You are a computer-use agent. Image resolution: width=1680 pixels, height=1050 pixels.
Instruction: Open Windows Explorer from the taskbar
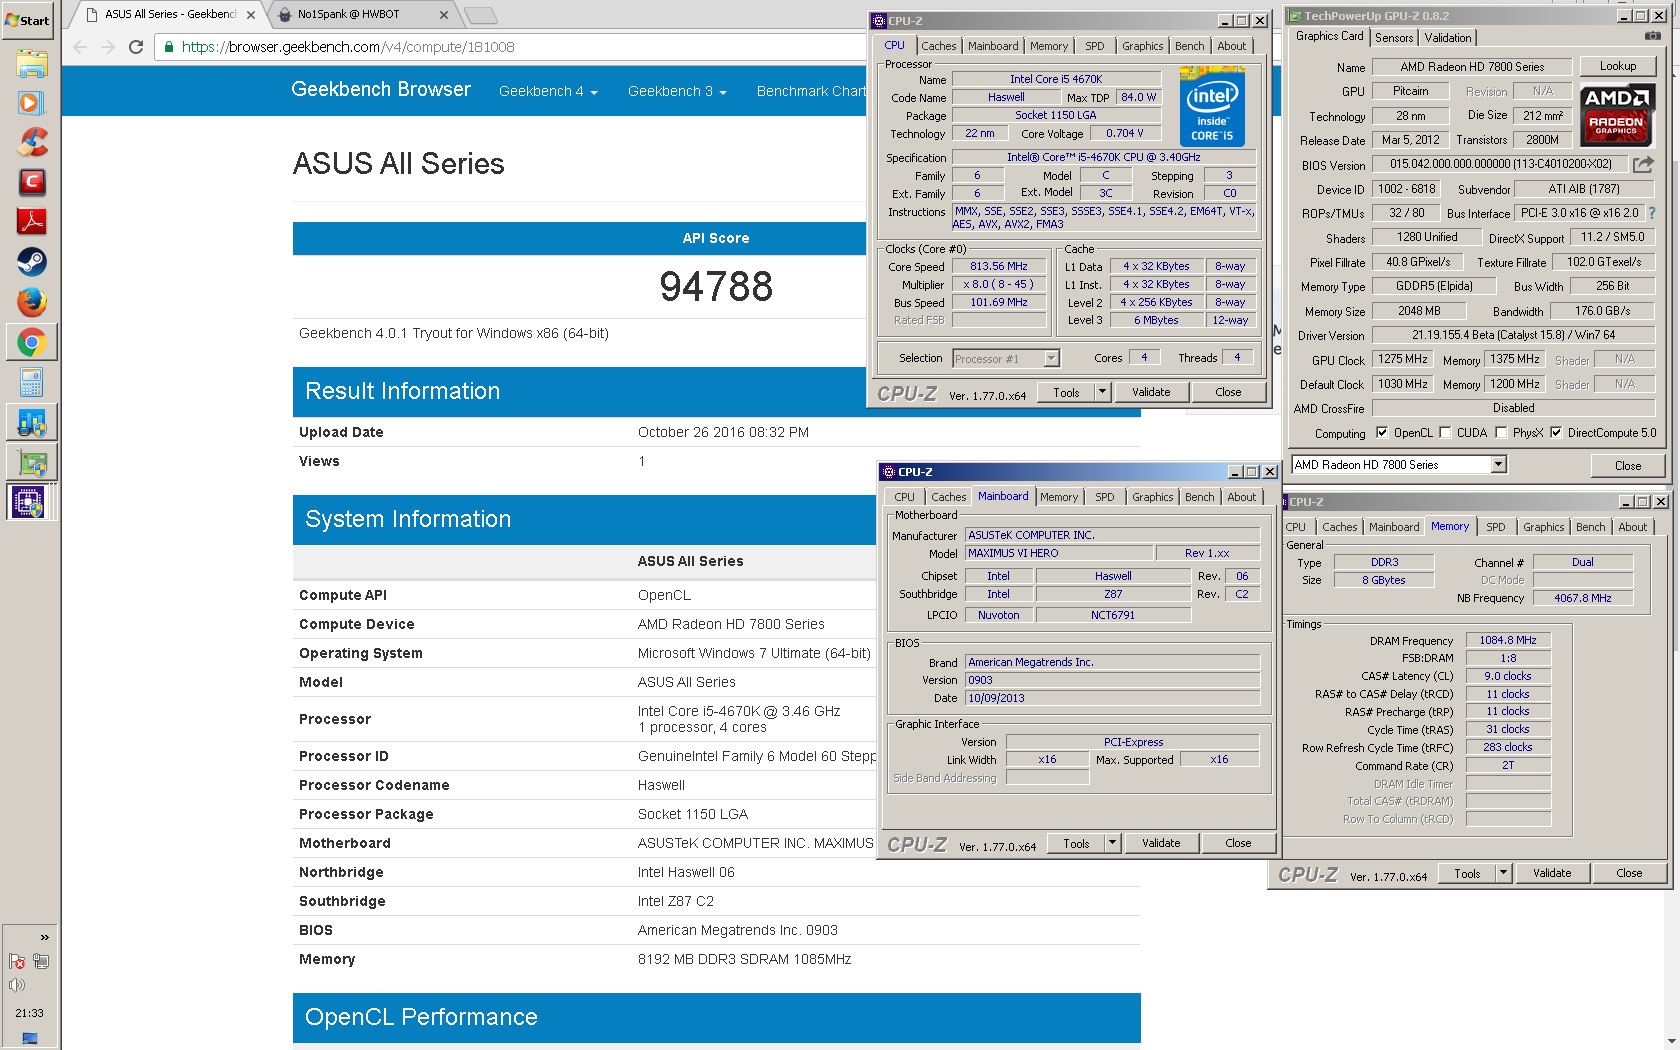31,63
